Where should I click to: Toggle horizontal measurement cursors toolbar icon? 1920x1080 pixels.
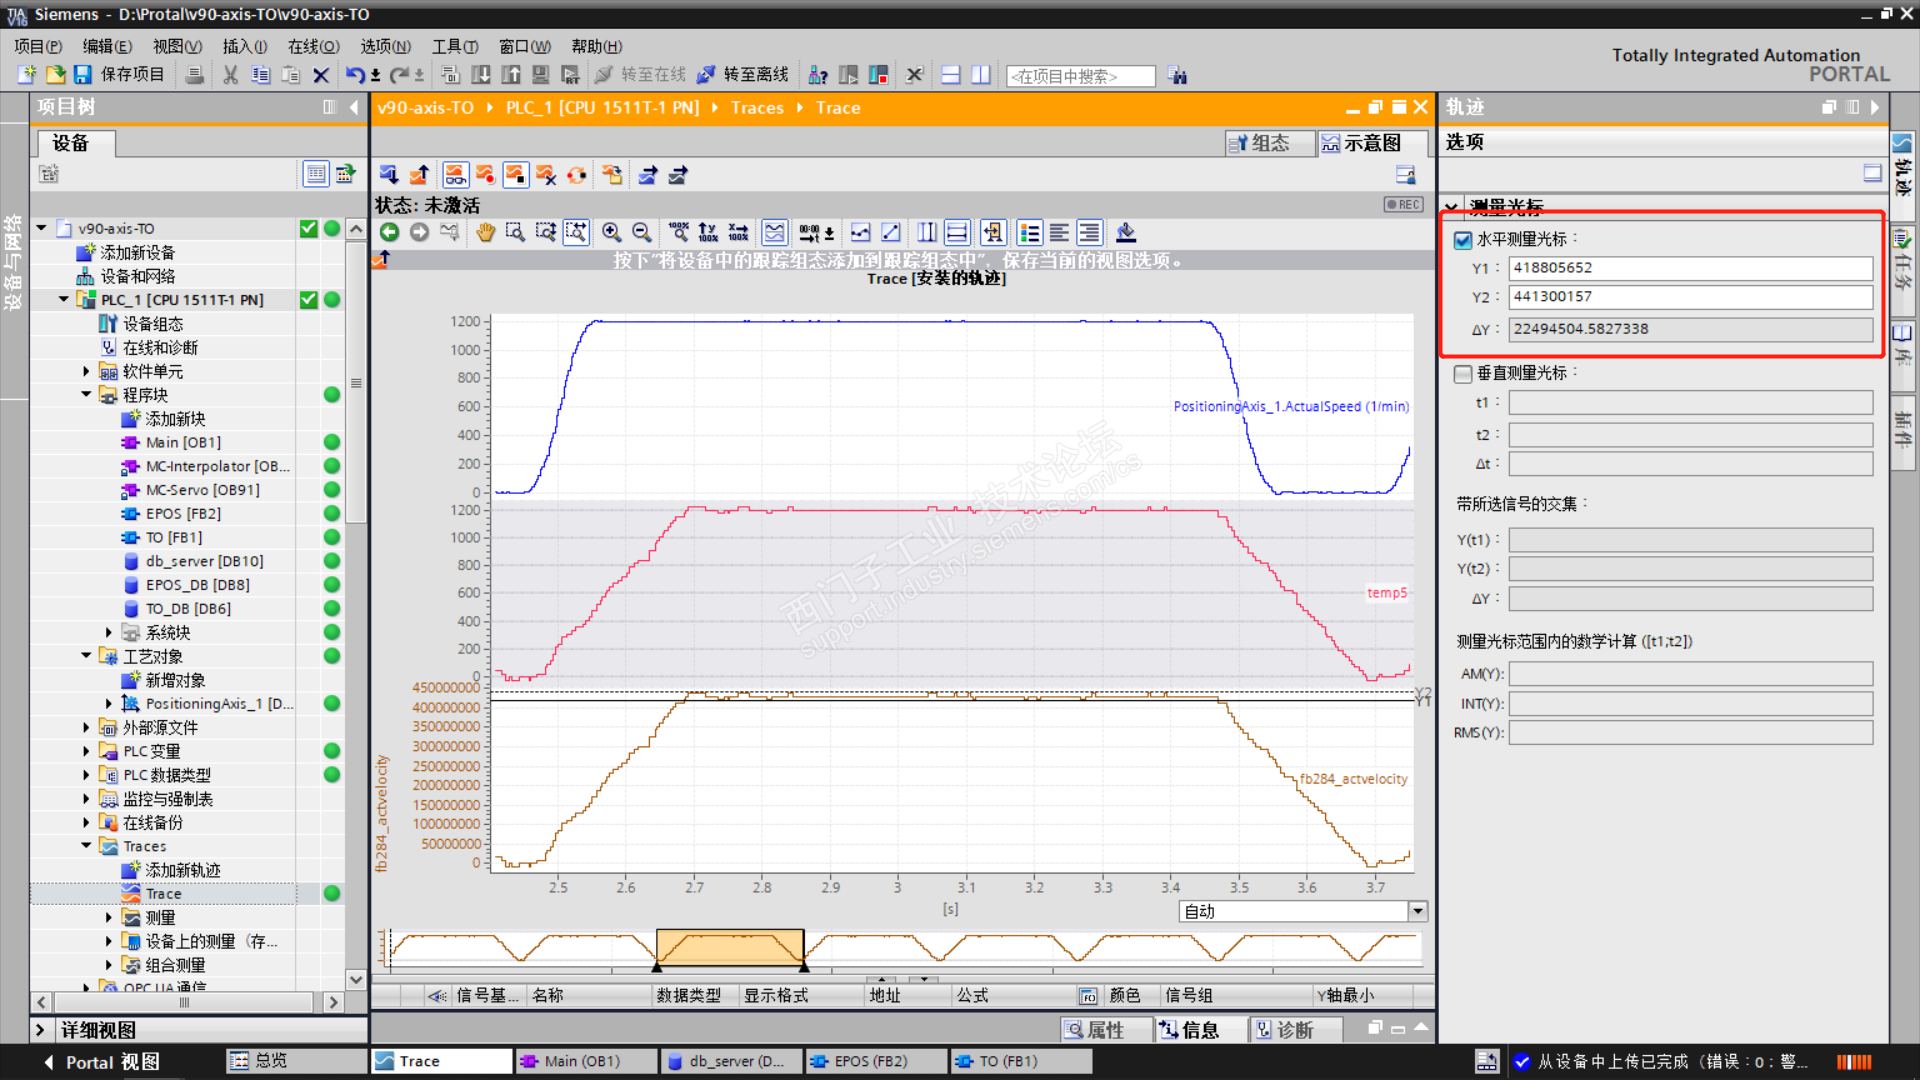click(957, 233)
